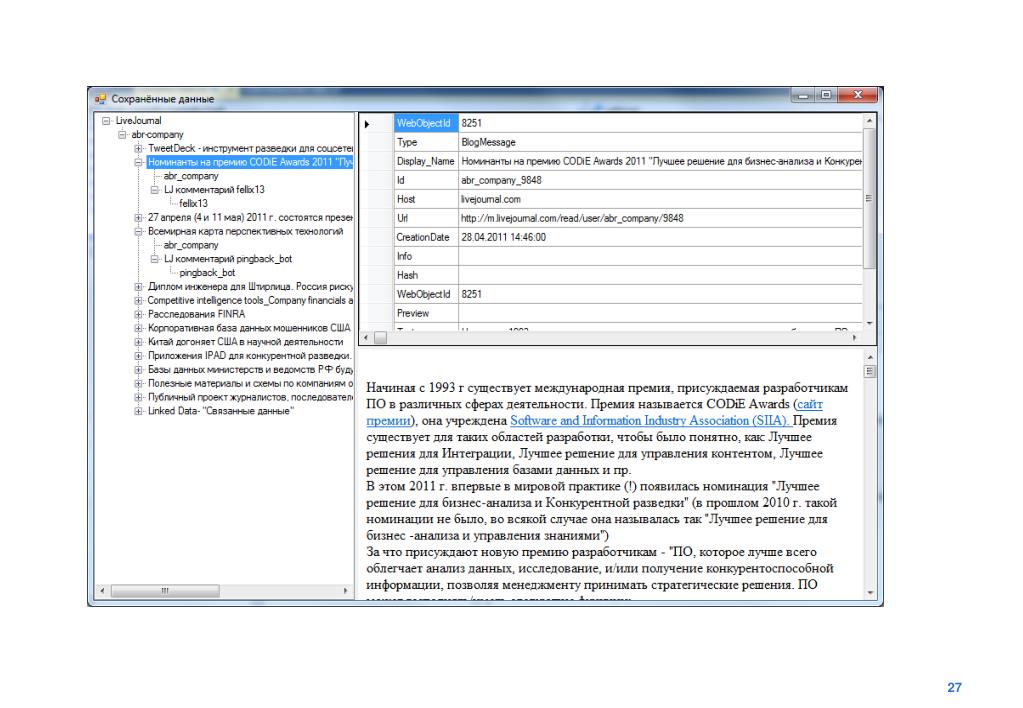Select Базы данных министерств tree item
Screen dimensions: 1023x708
250,370
